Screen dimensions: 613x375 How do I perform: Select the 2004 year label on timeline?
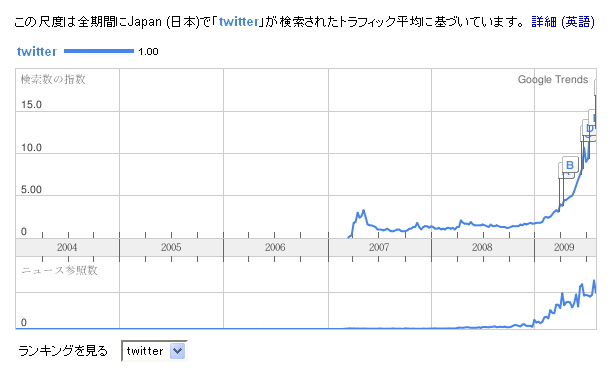tap(67, 247)
